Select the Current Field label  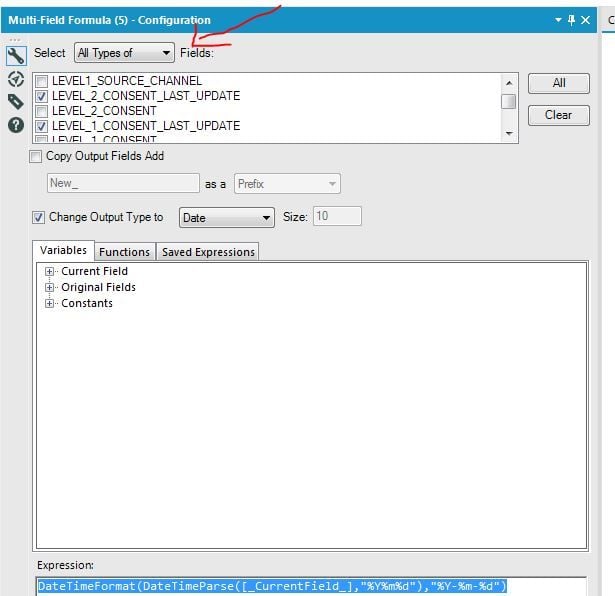95,271
